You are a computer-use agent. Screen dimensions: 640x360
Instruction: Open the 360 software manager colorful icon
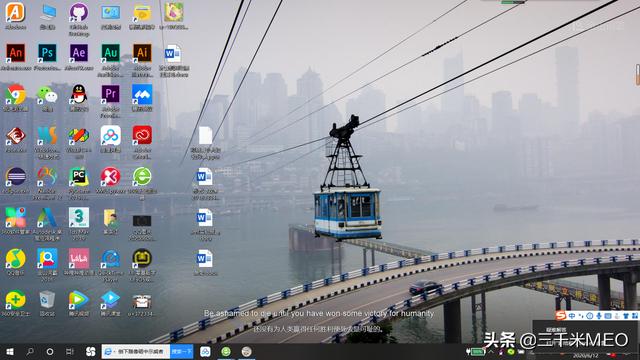pyautogui.click(x=16, y=217)
